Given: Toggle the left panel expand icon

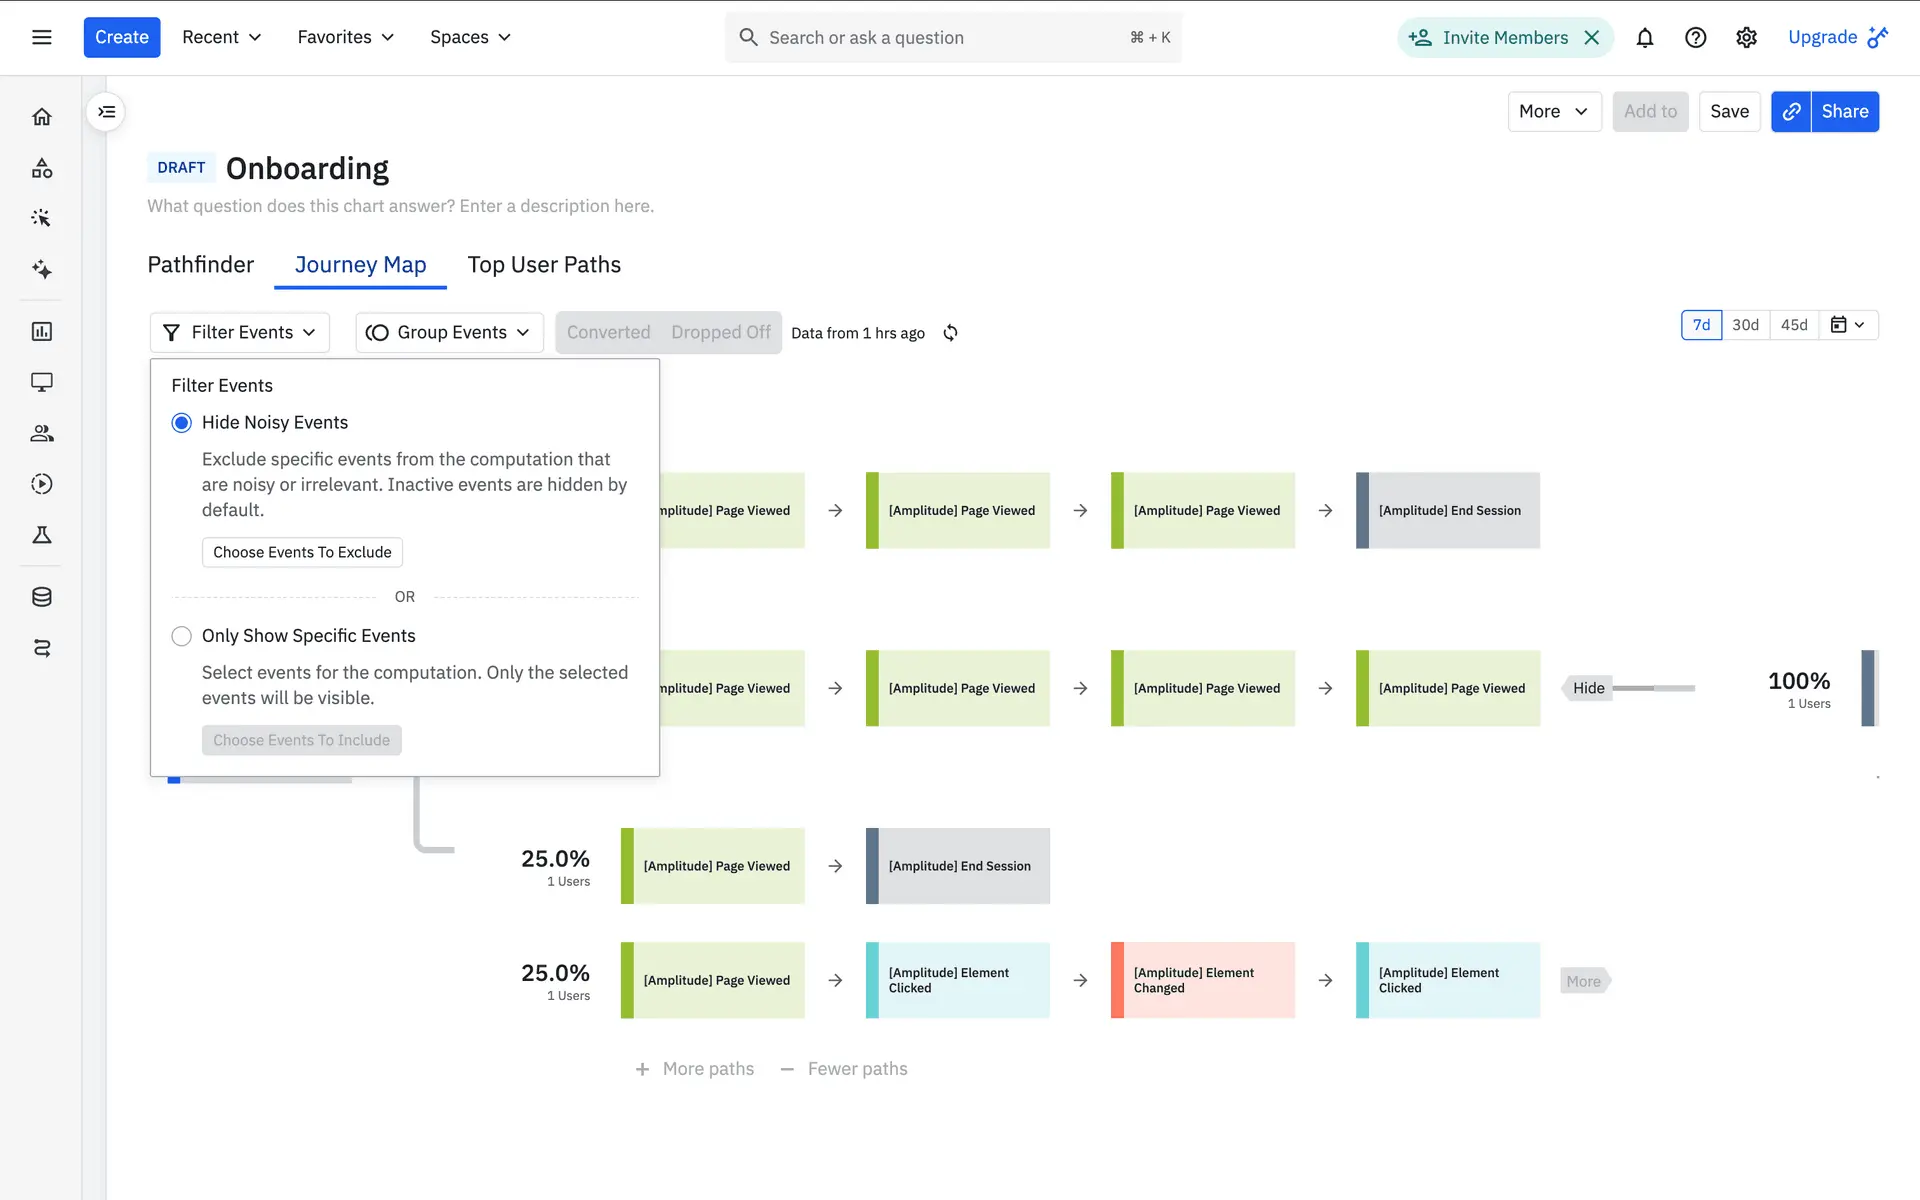Looking at the screenshot, I should [106, 112].
